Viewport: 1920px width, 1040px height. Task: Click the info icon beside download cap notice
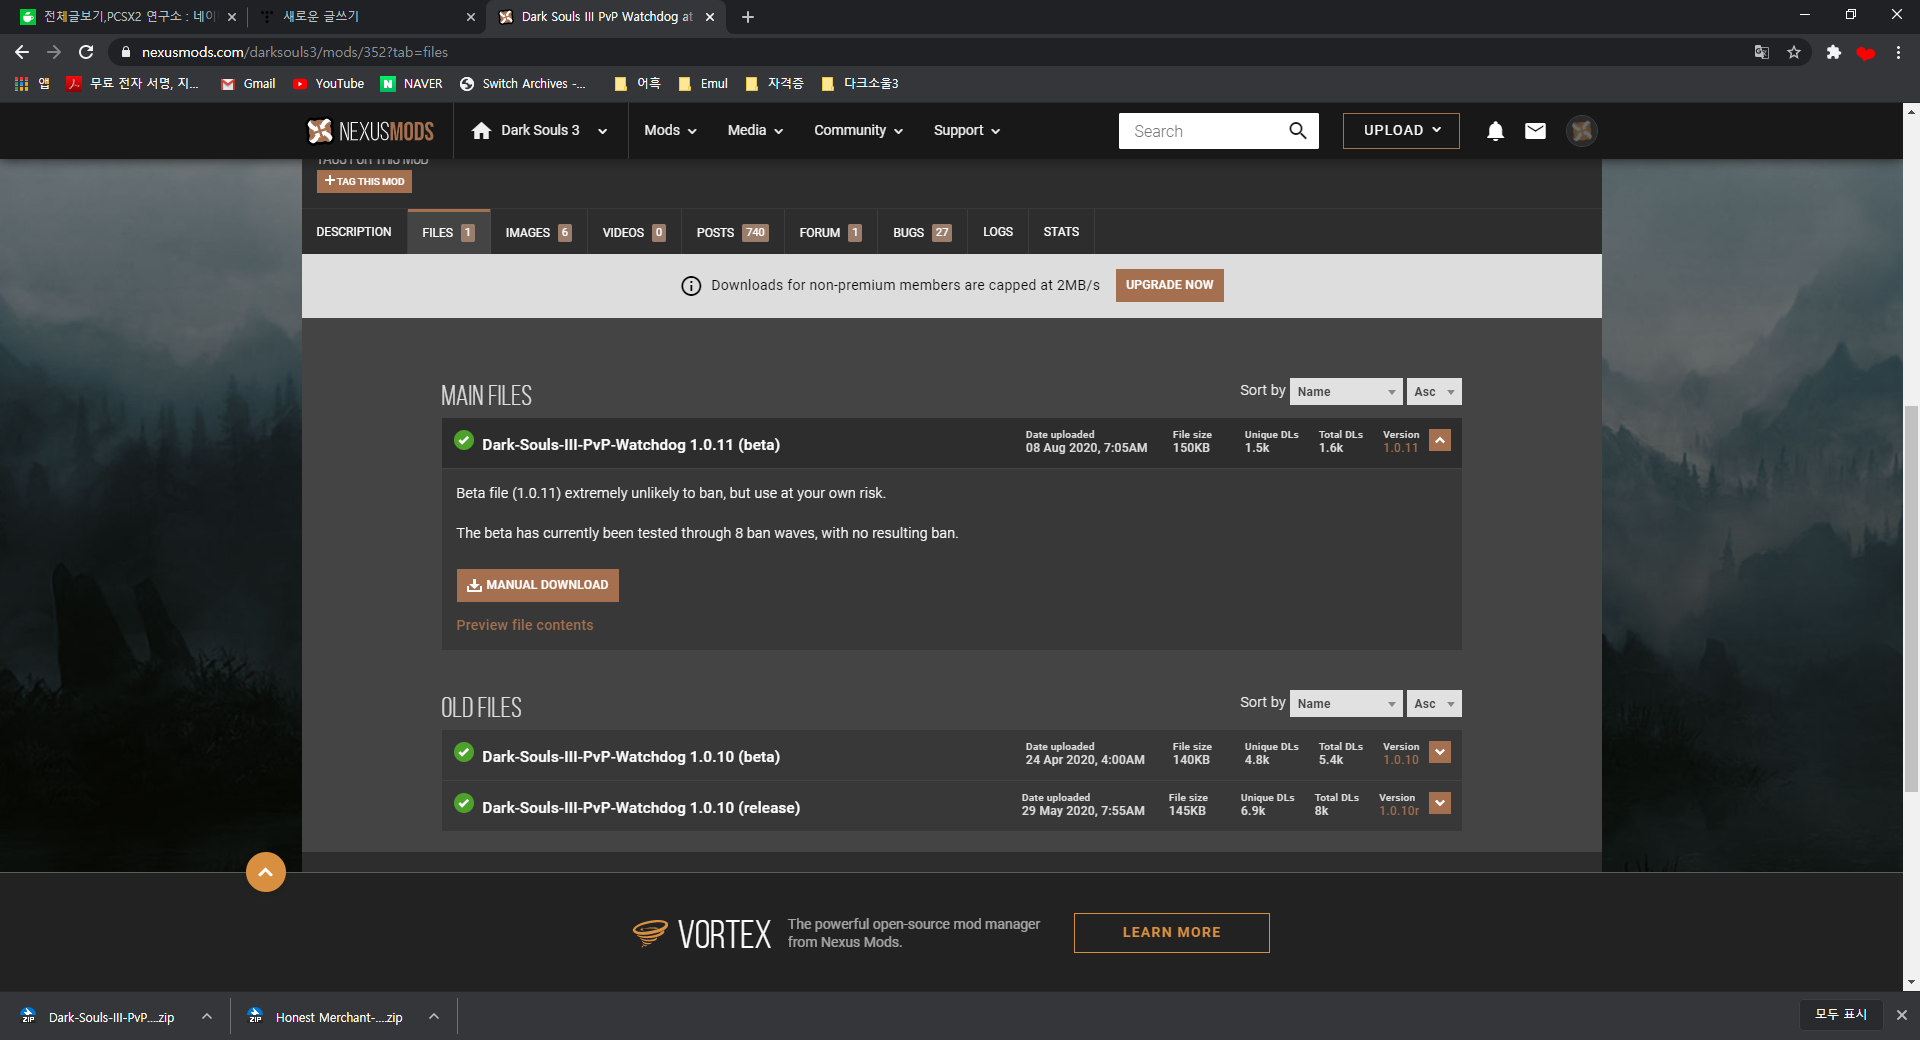[x=691, y=286]
